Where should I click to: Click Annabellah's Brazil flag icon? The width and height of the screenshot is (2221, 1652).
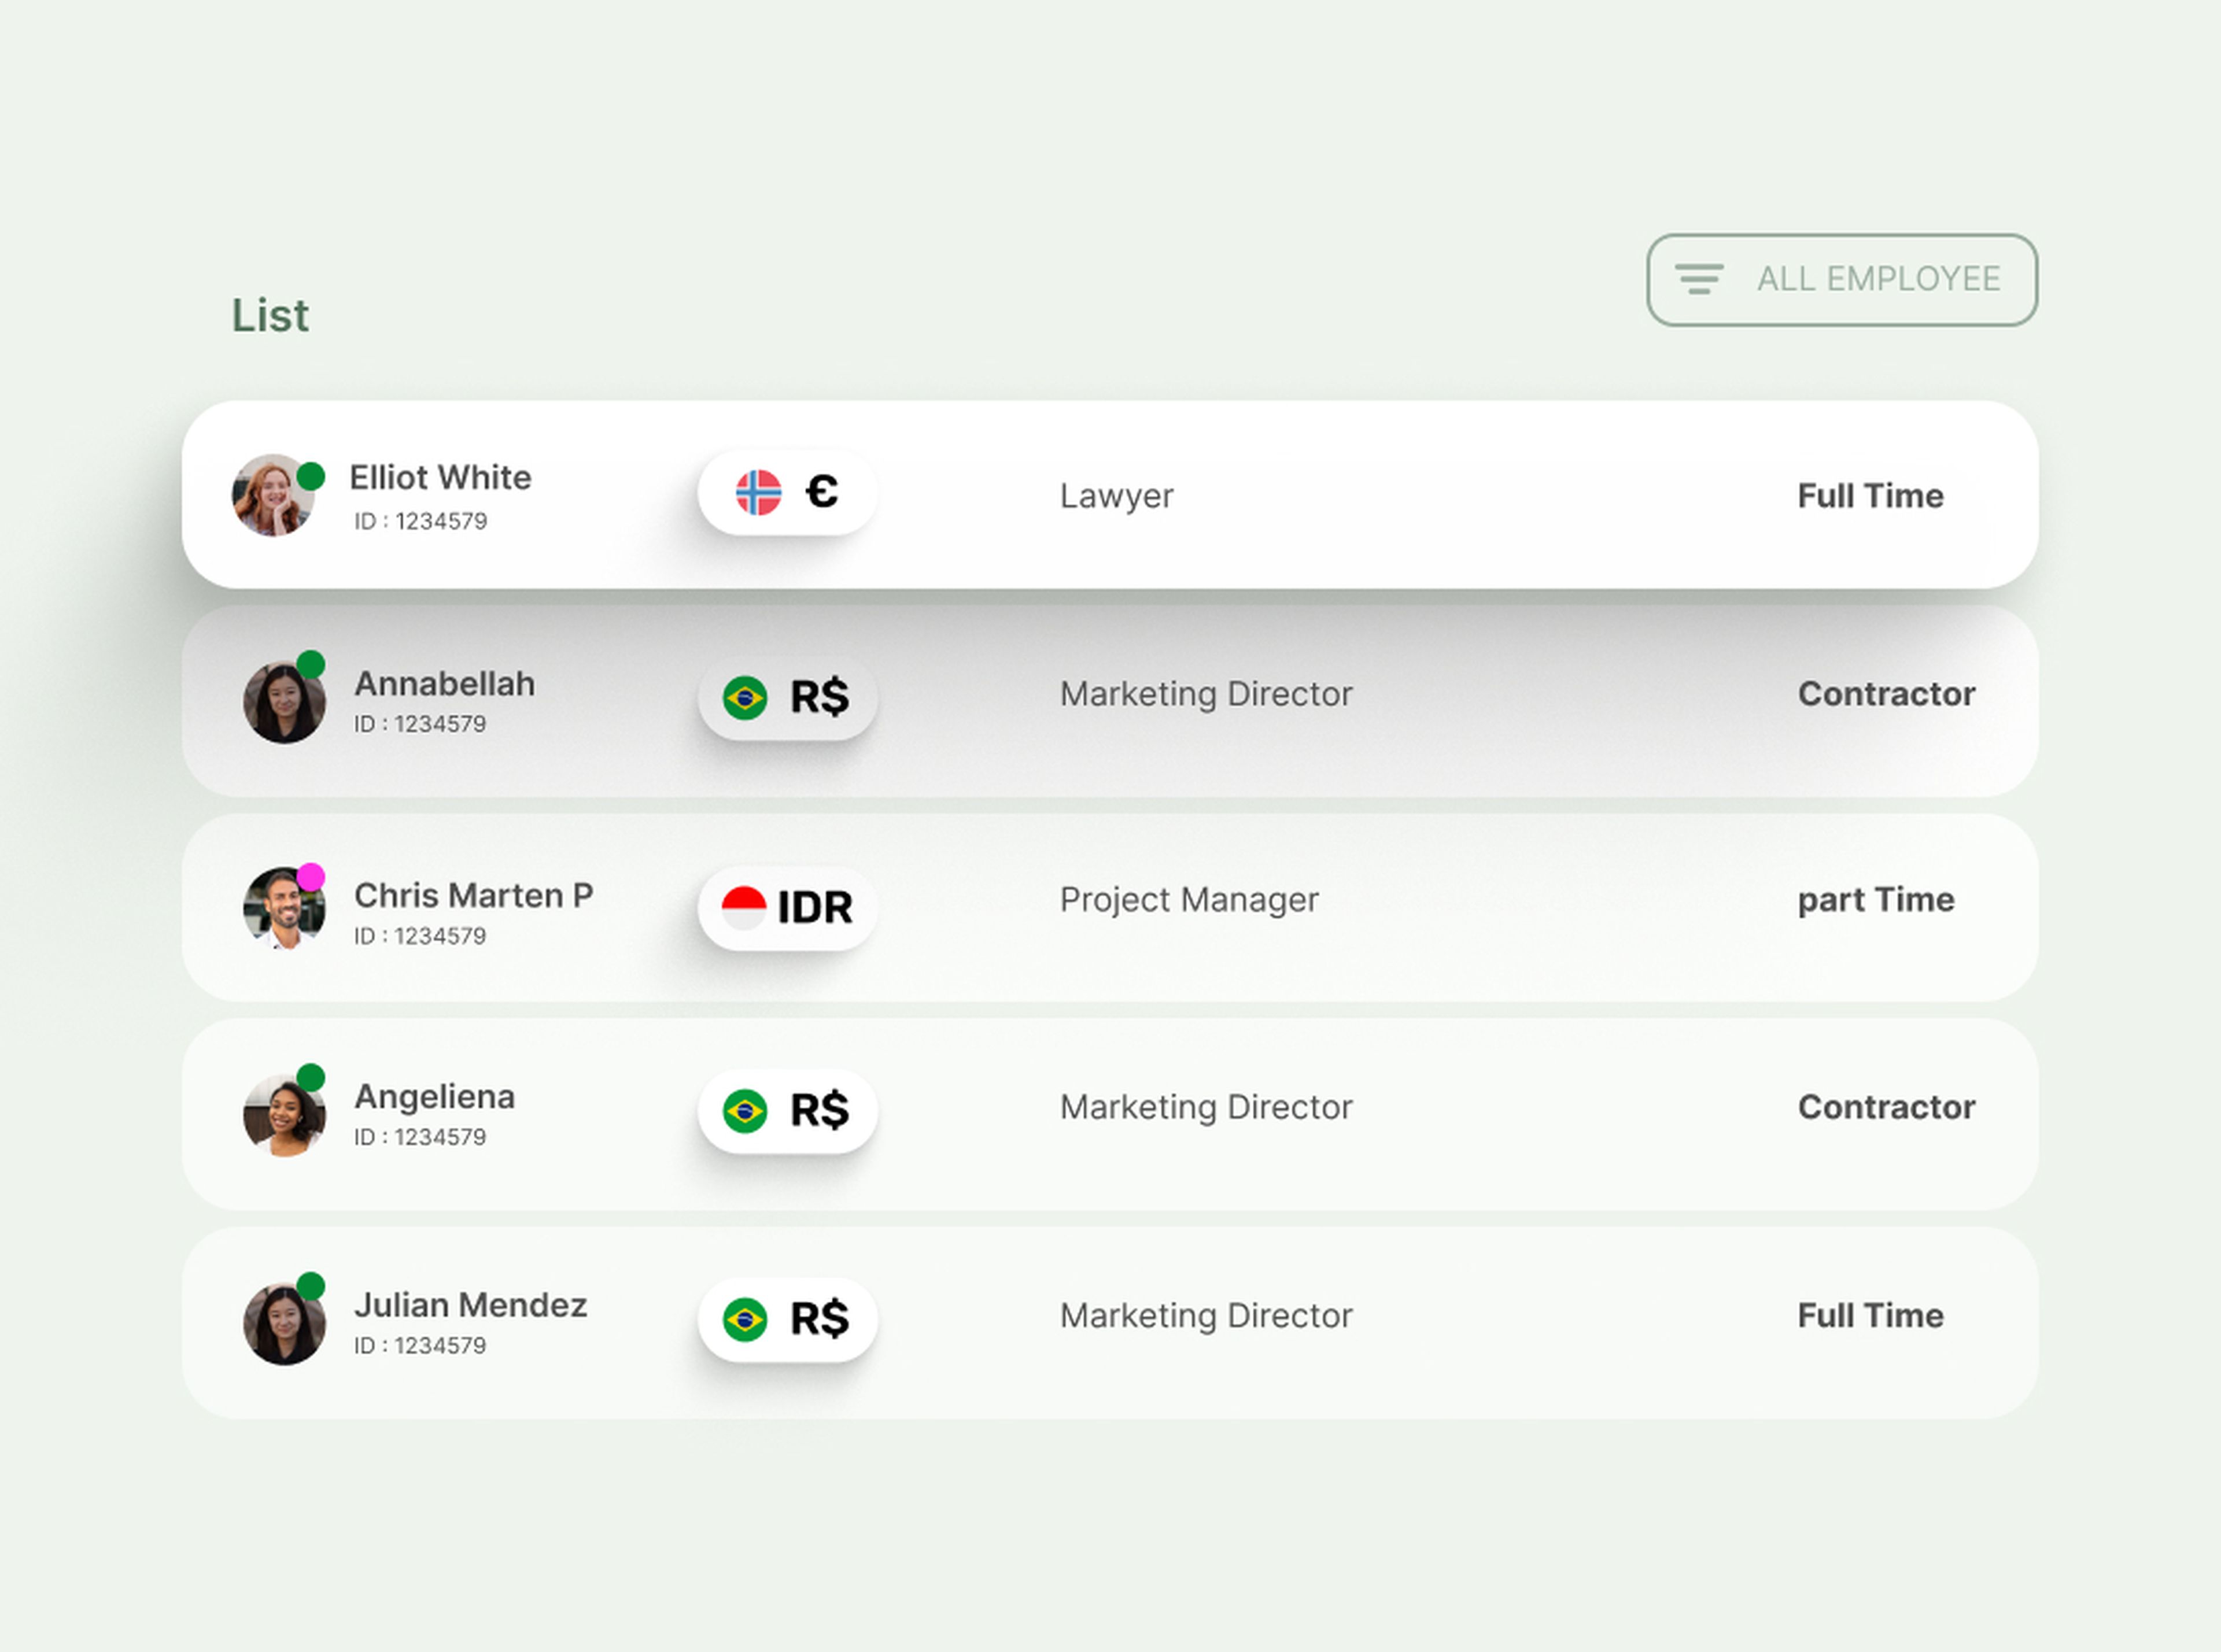click(745, 698)
